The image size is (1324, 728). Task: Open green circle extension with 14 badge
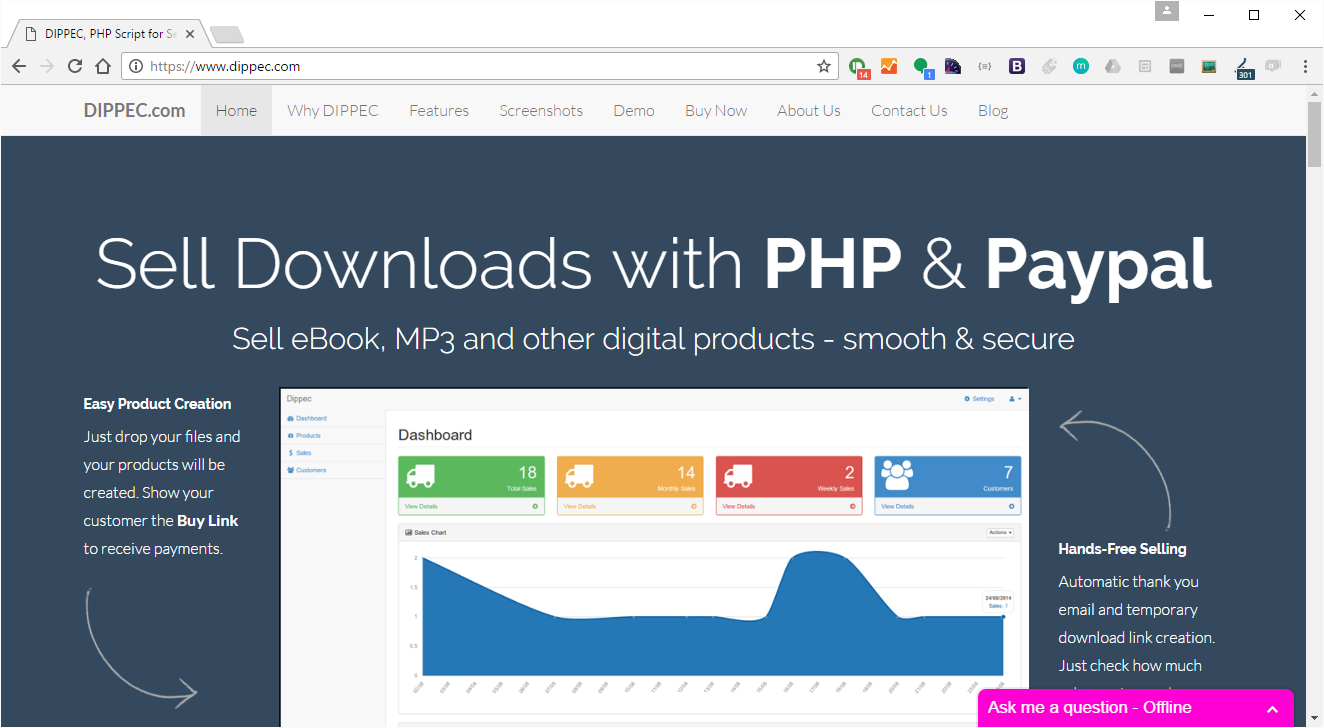pyautogui.click(x=858, y=67)
